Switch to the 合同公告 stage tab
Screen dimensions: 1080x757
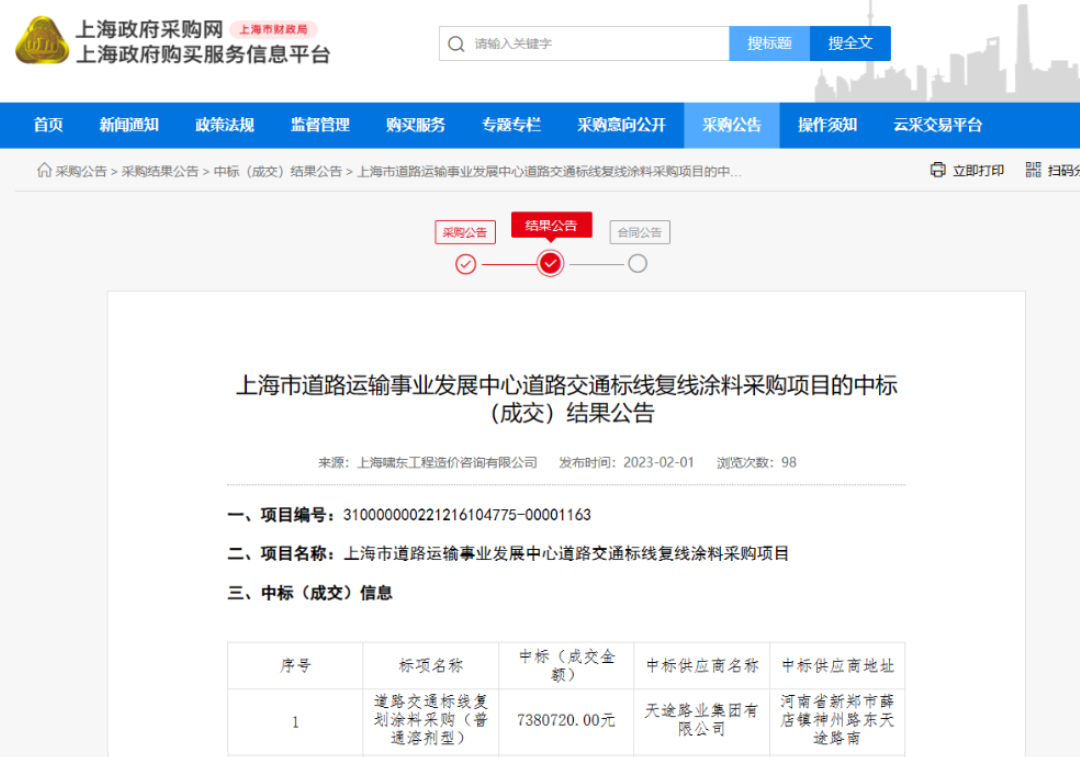point(638,232)
